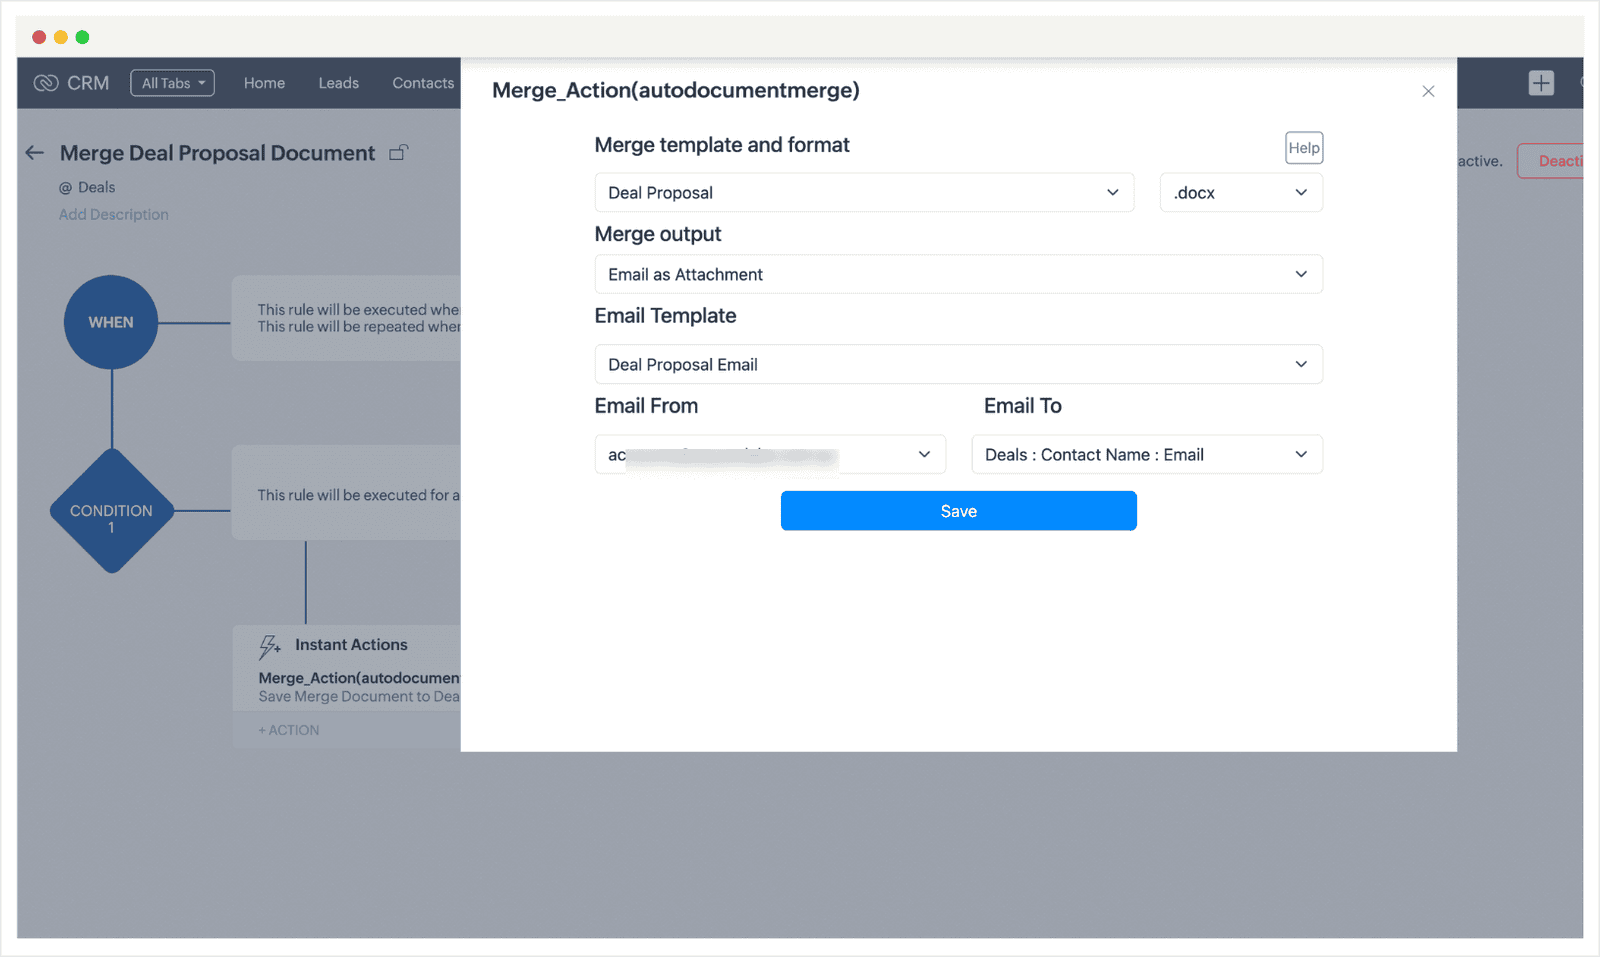This screenshot has width=1600, height=957.
Task: Select the CONDITION 1 diamond node
Action: [x=111, y=511]
